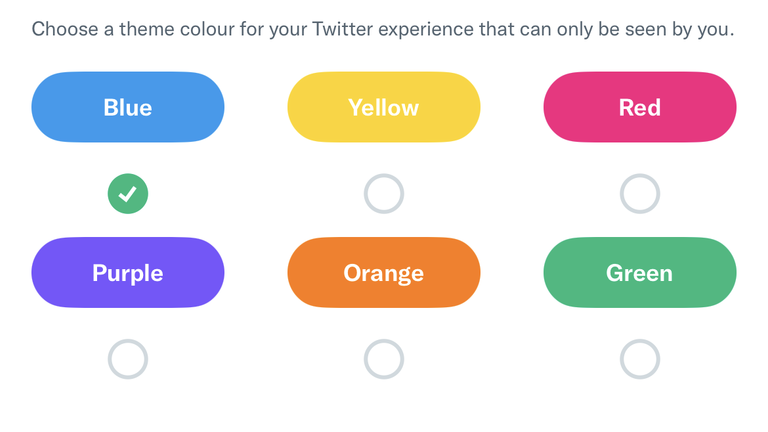This screenshot has height=432, width=768.
Task: Click the checked radio button for Blue
Action: click(128, 194)
